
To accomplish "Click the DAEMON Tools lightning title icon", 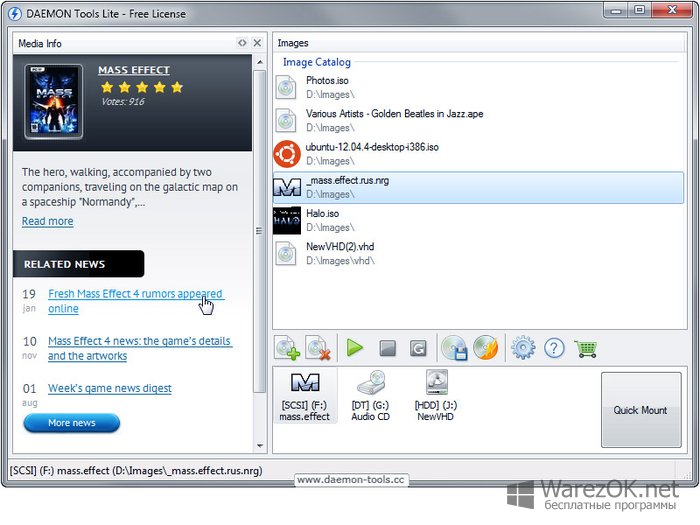I will (15, 14).
